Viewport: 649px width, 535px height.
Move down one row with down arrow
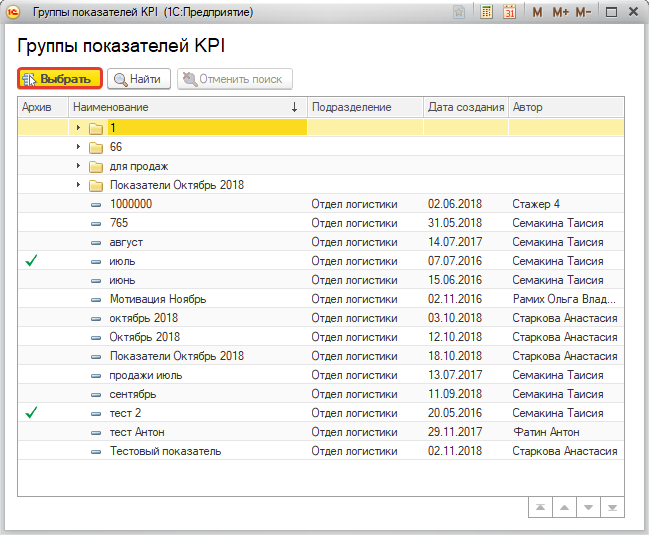pyautogui.click(x=588, y=507)
